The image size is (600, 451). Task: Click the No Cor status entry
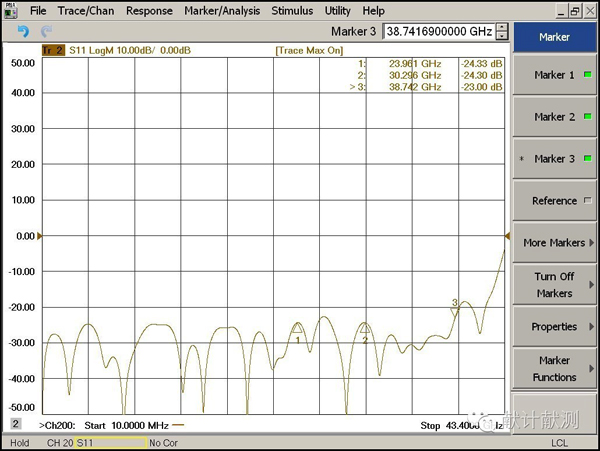click(163, 443)
